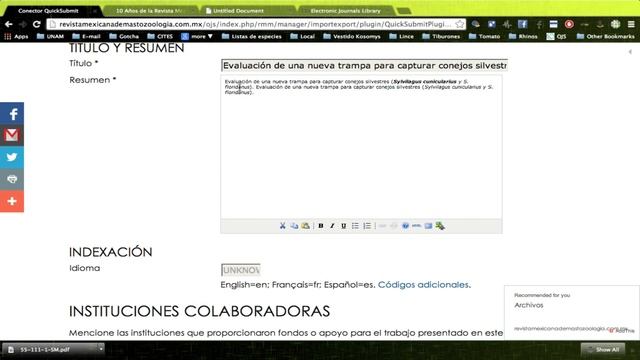Open the Tiburones bookmarks folder
Viewport: 640px width, 360px height.
pyautogui.click(x=441, y=36)
